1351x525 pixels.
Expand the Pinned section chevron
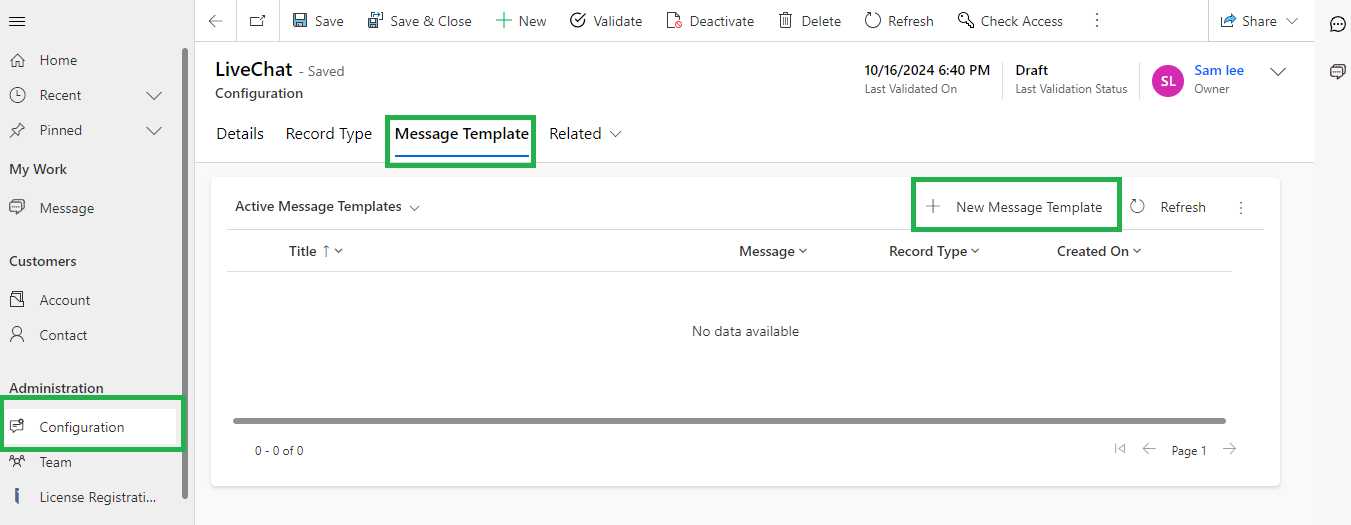pyautogui.click(x=154, y=131)
